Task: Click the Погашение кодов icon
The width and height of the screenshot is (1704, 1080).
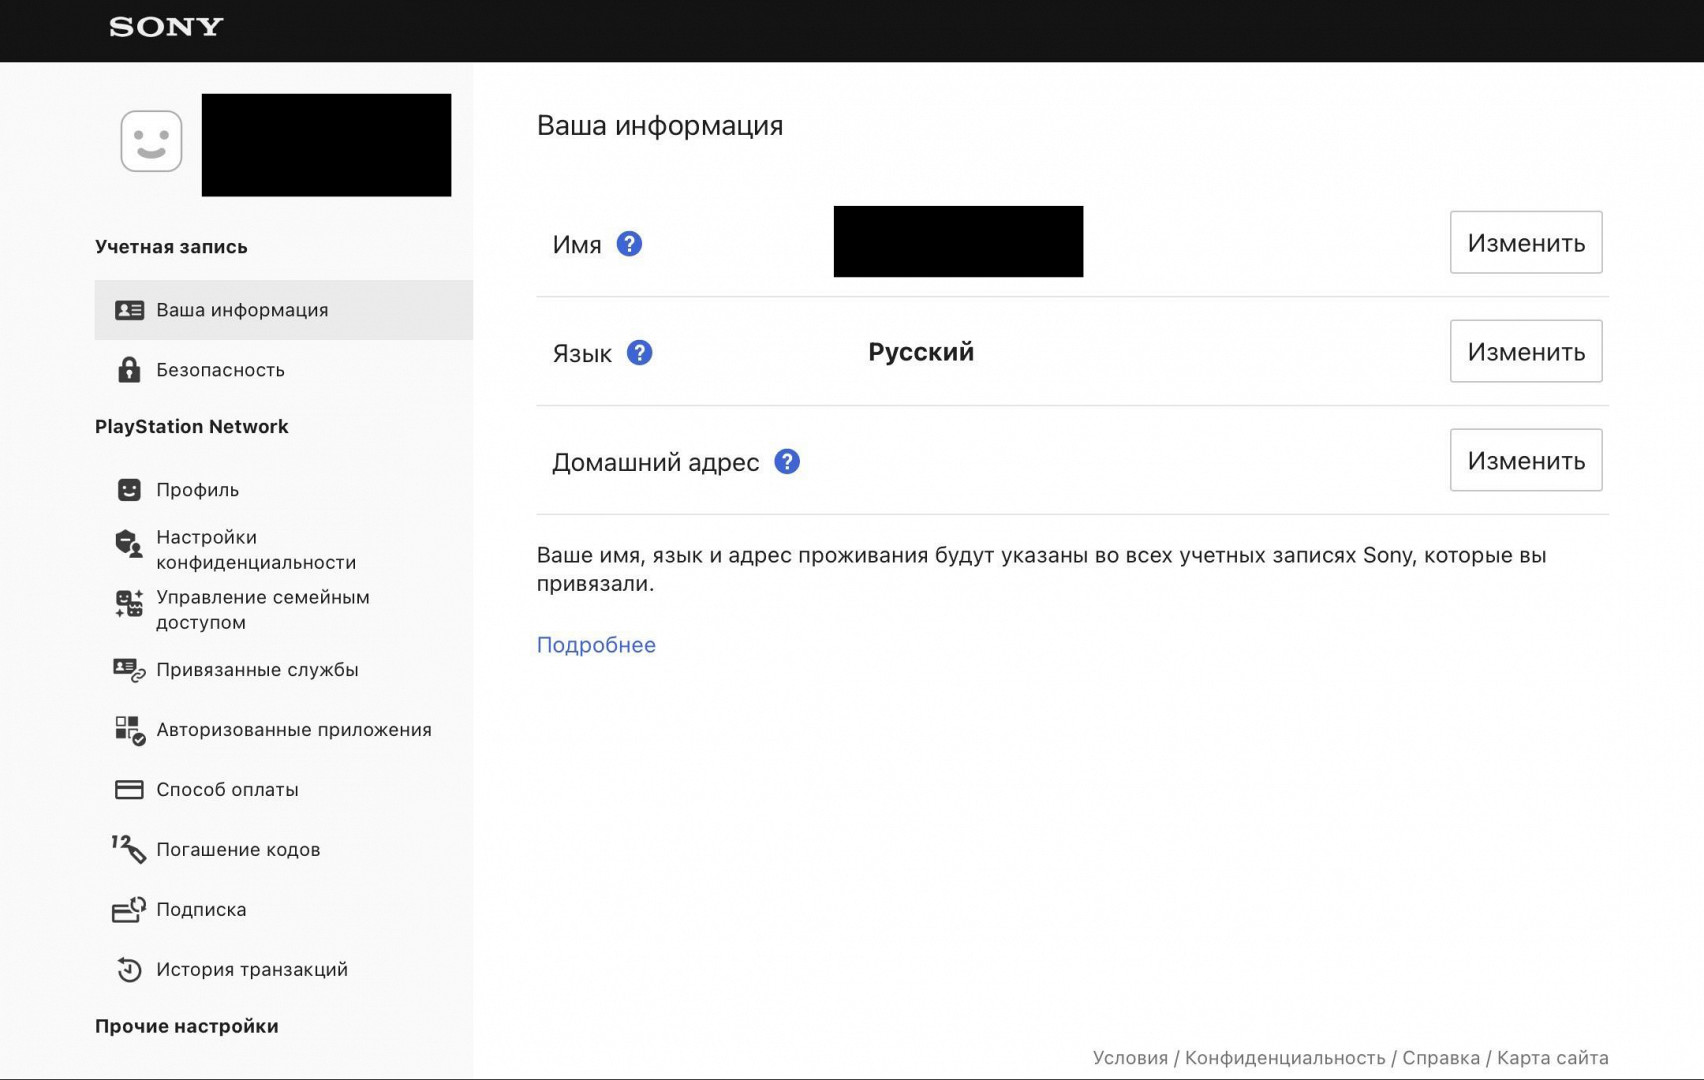Action: (129, 849)
